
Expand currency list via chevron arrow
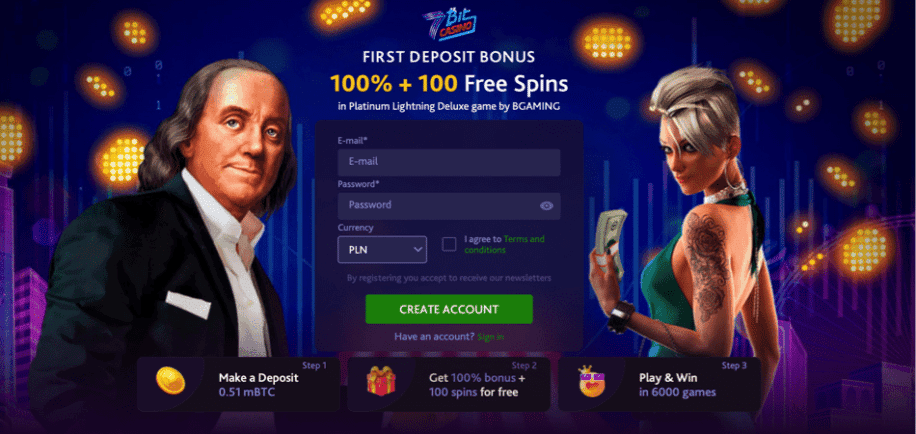417,249
